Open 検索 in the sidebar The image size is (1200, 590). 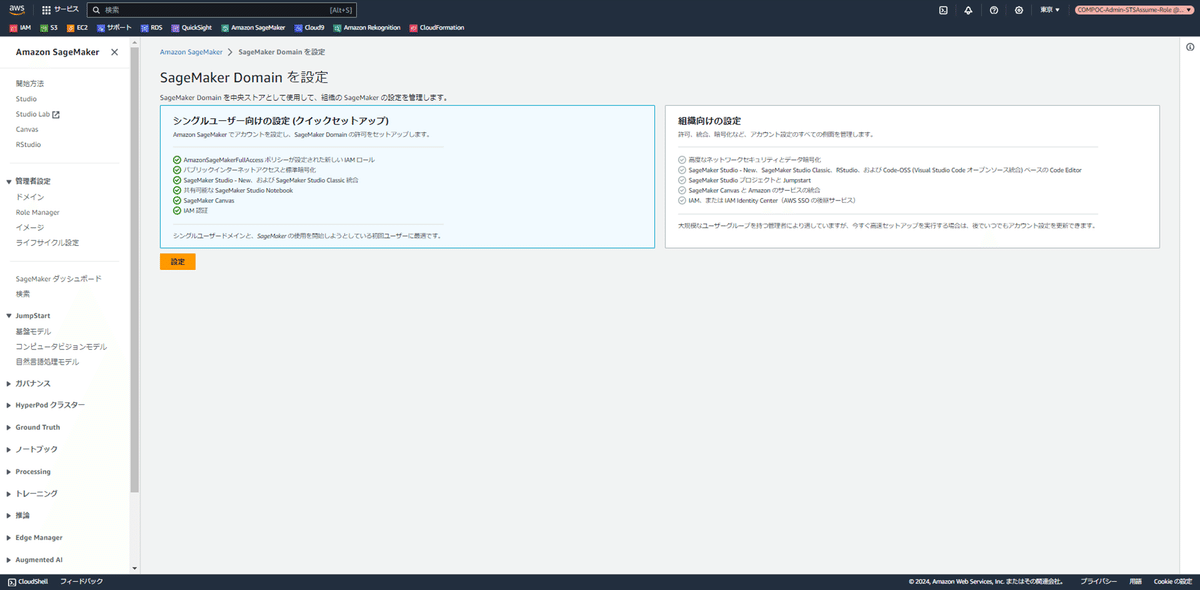click(x=23, y=294)
